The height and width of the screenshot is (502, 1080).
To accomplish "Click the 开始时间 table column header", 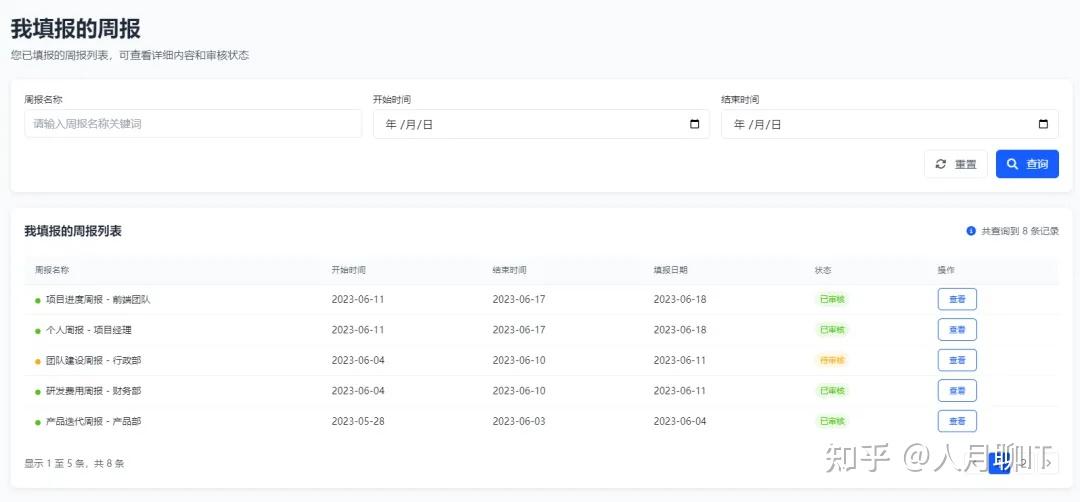I will point(349,270).
